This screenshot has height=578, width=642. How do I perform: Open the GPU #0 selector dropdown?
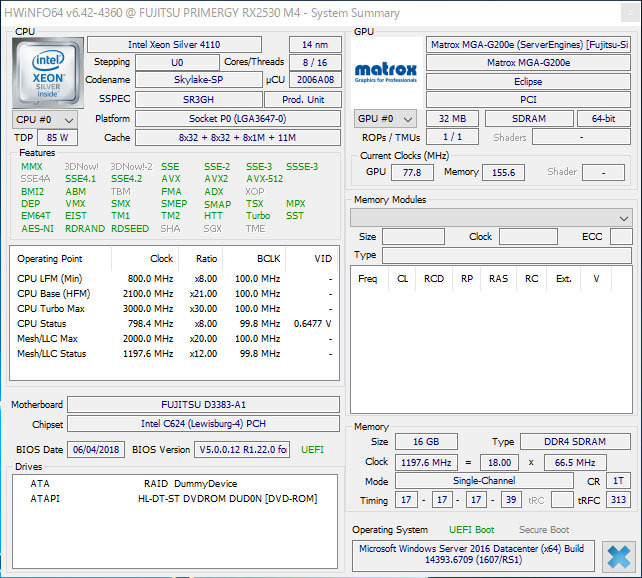coord(385,119)
